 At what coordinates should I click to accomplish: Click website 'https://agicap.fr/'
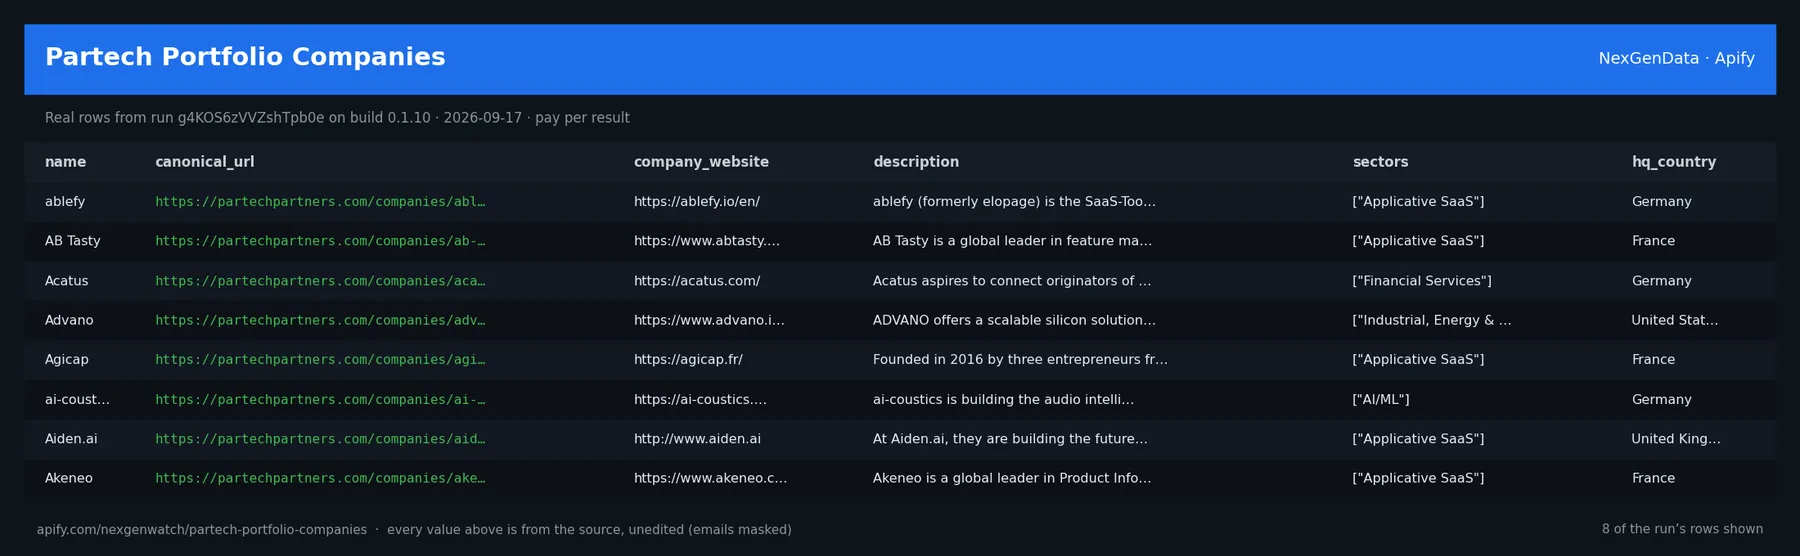tap(688, 360)
